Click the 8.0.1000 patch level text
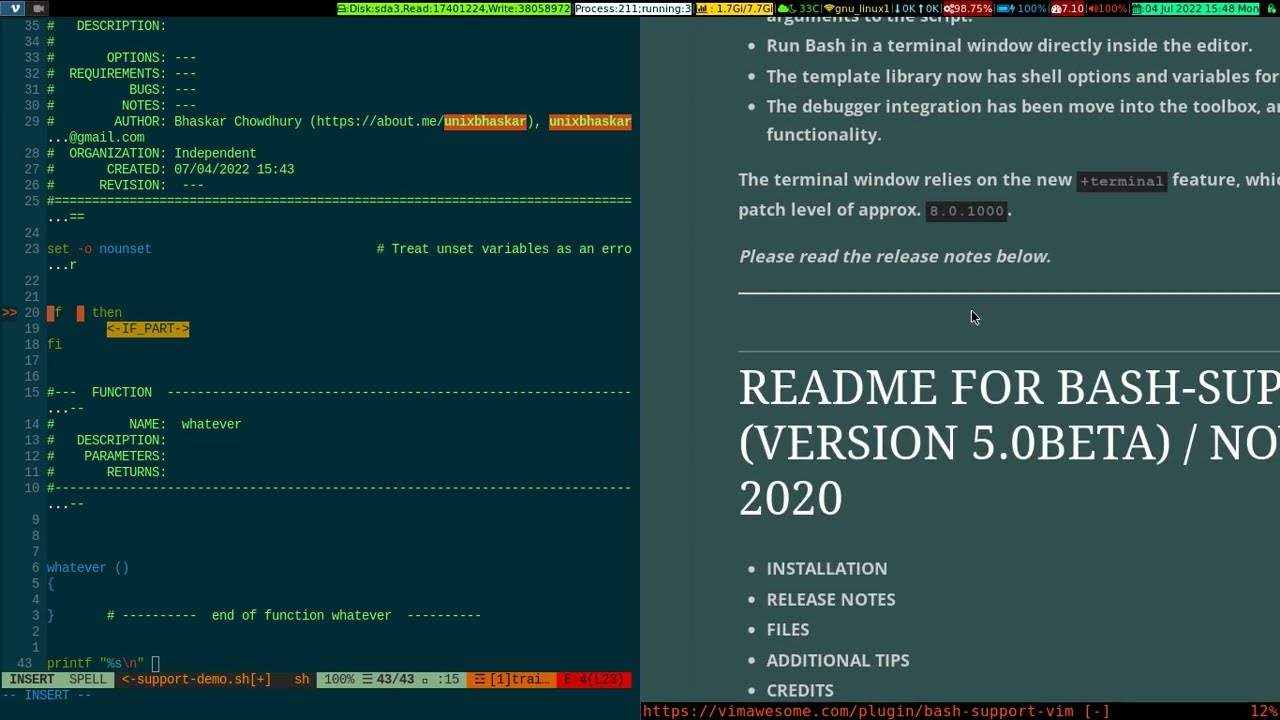The height and width of the screenshot is (720, 1280). point(966,211)
